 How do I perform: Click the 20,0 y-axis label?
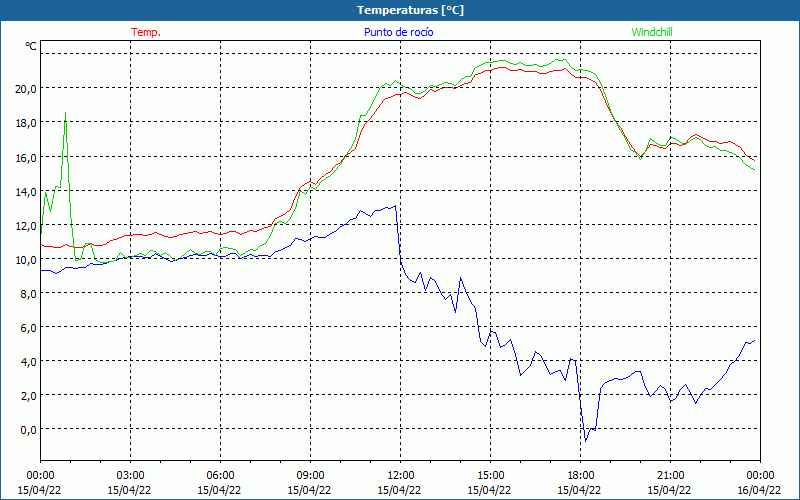pos(26,88)
